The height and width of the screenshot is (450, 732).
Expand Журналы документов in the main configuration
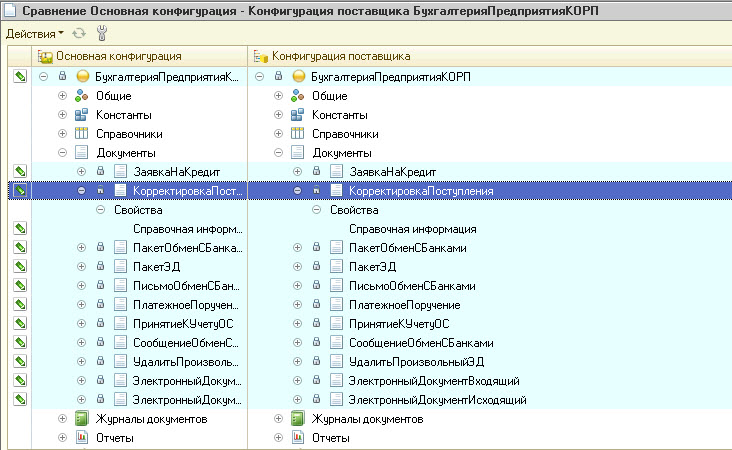coord(62,419)
